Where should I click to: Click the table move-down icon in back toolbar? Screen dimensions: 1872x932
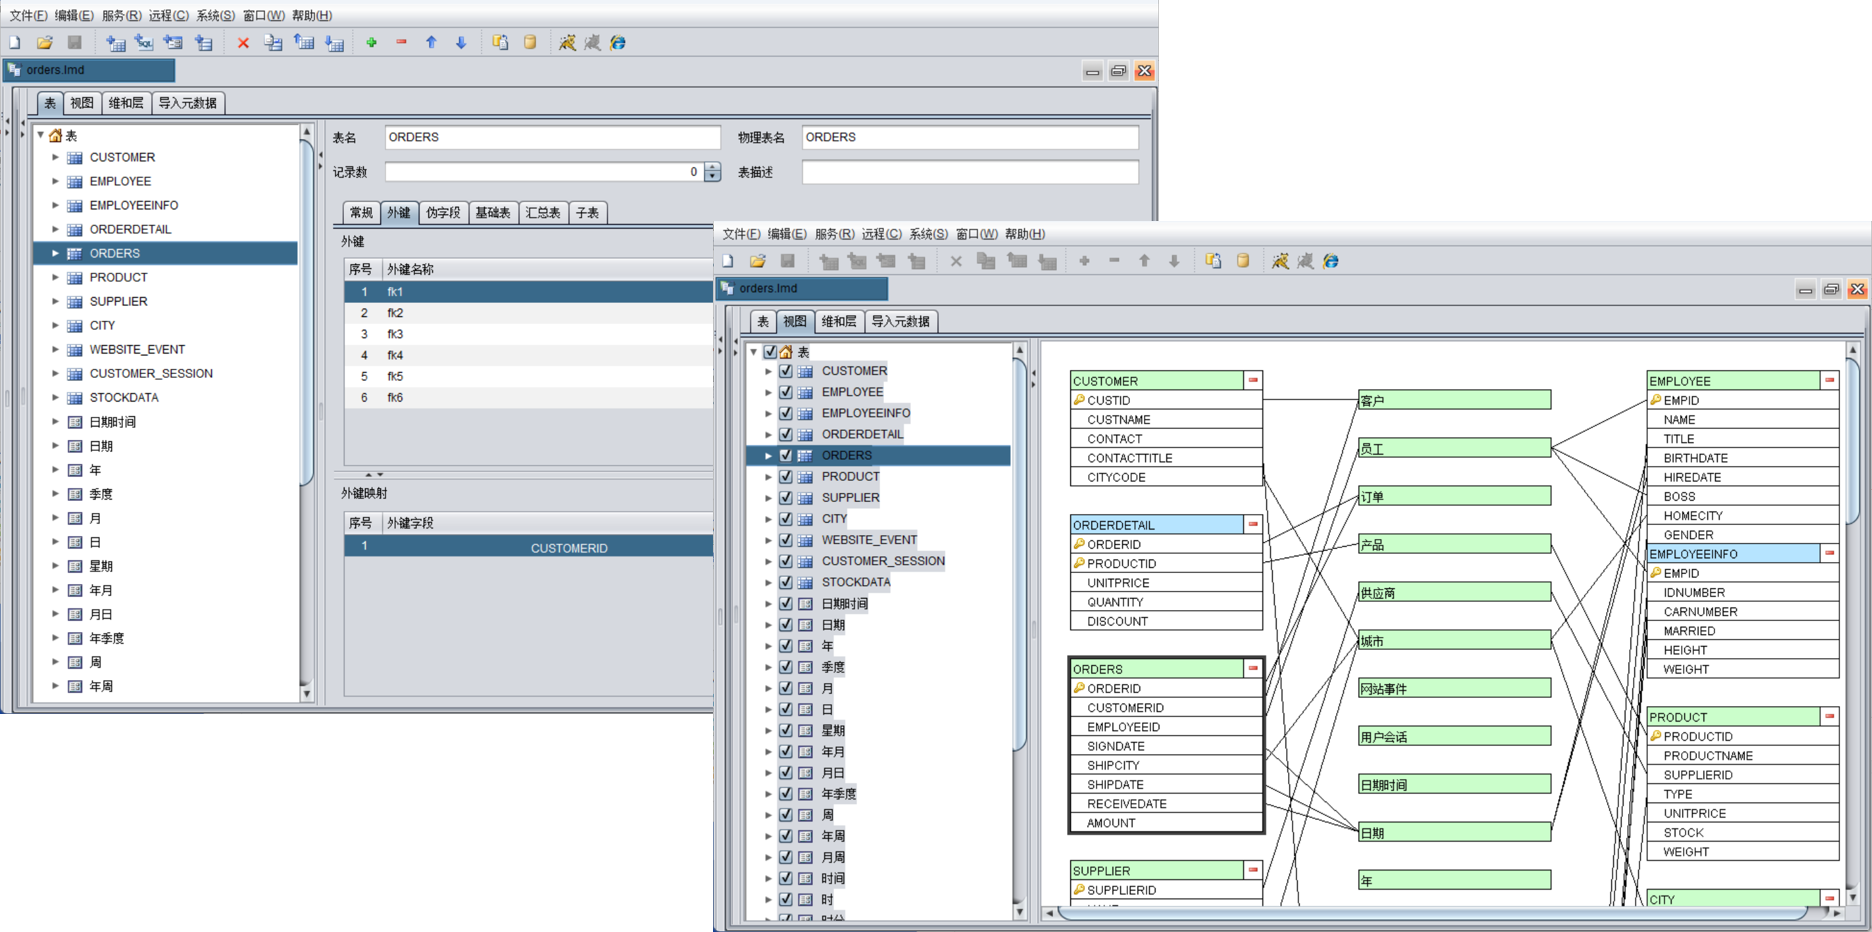pos(334,43)
